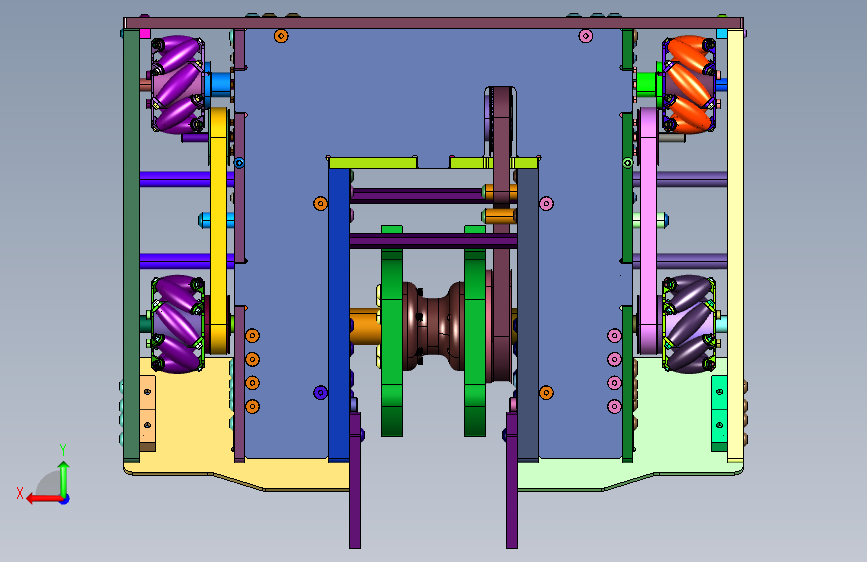Select the left purple leg extending downward
Image resolution: width=867 pixels, height=562 pixels.
point(355,480)
